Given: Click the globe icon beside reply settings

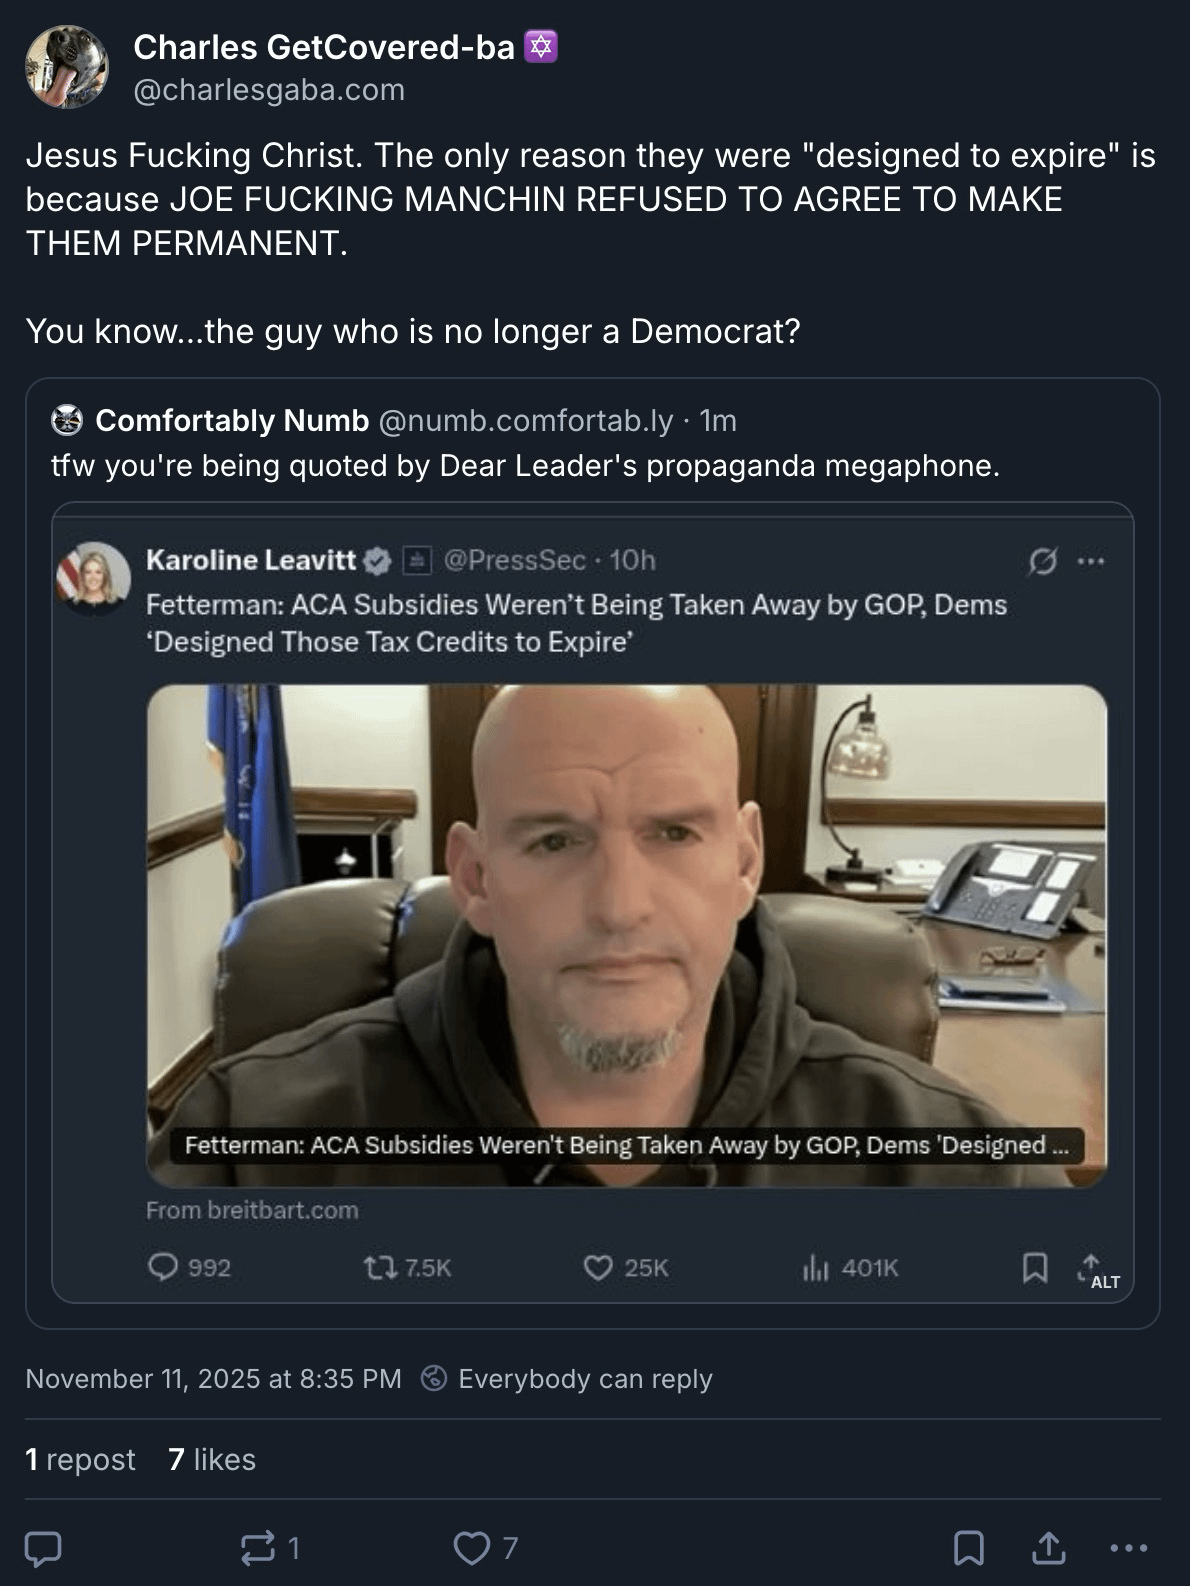Looking at the screenshot, I should coord(434,1379).
